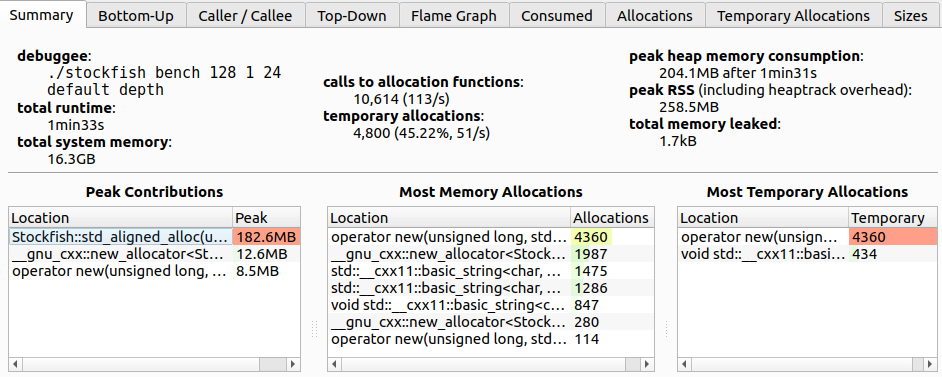Click the Location header in Most Temporary Allocations
The height and width of the screenshot is (378, 942).
click(763, 218)
